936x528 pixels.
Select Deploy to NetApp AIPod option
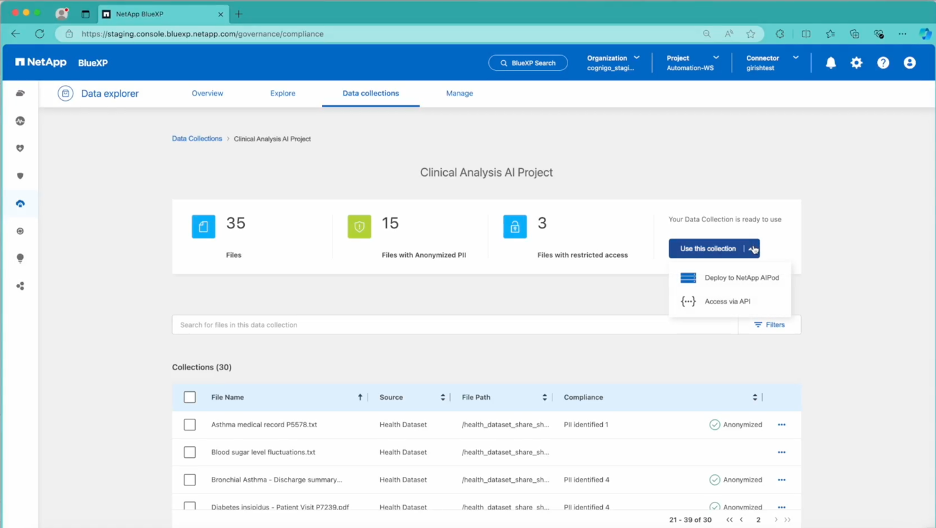740,278
